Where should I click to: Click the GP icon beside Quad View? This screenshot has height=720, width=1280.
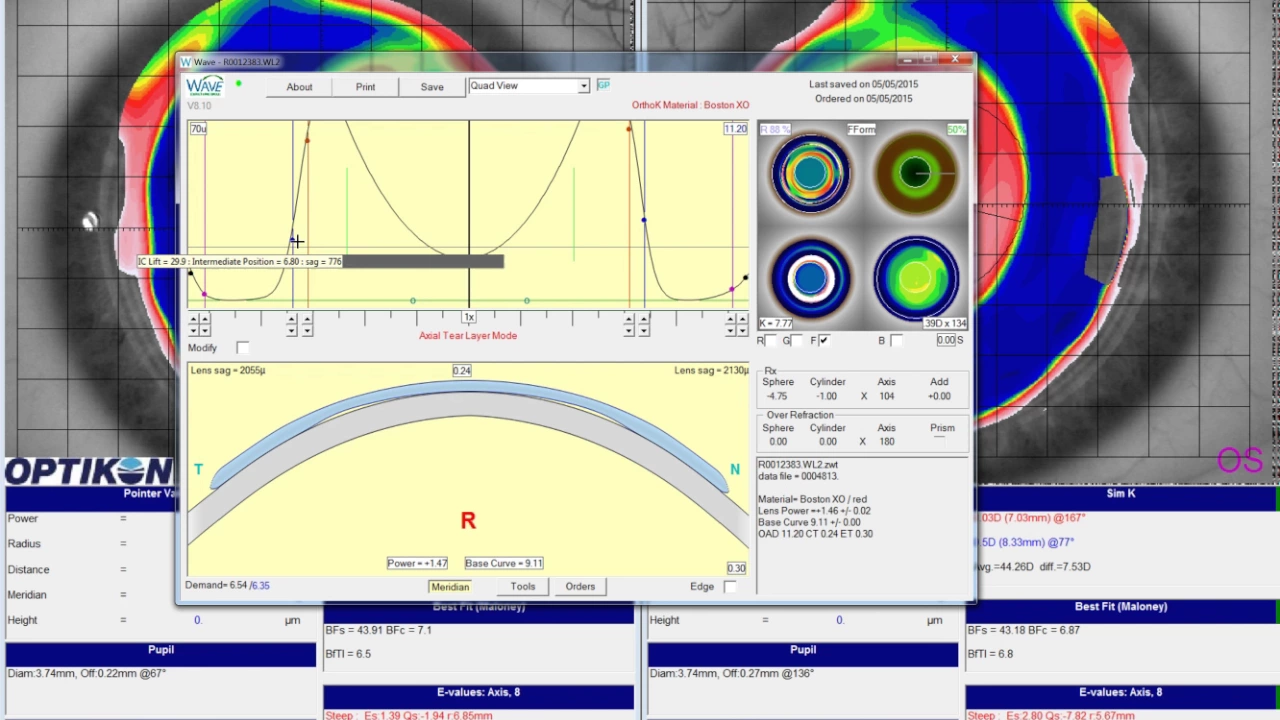603,85
